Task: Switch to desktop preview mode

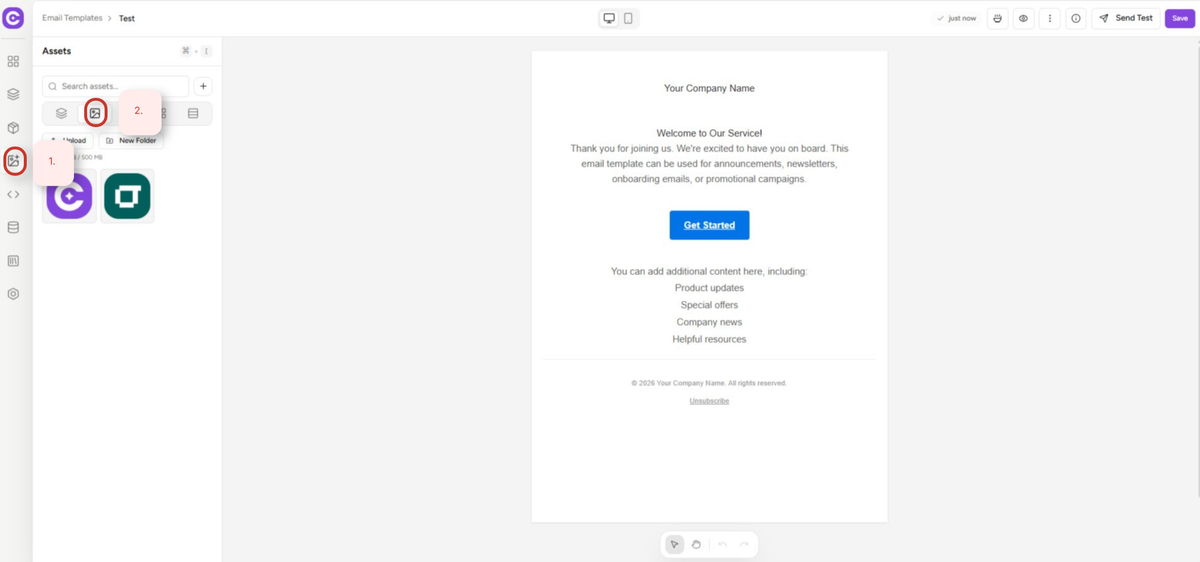Action: coord(609,18)
